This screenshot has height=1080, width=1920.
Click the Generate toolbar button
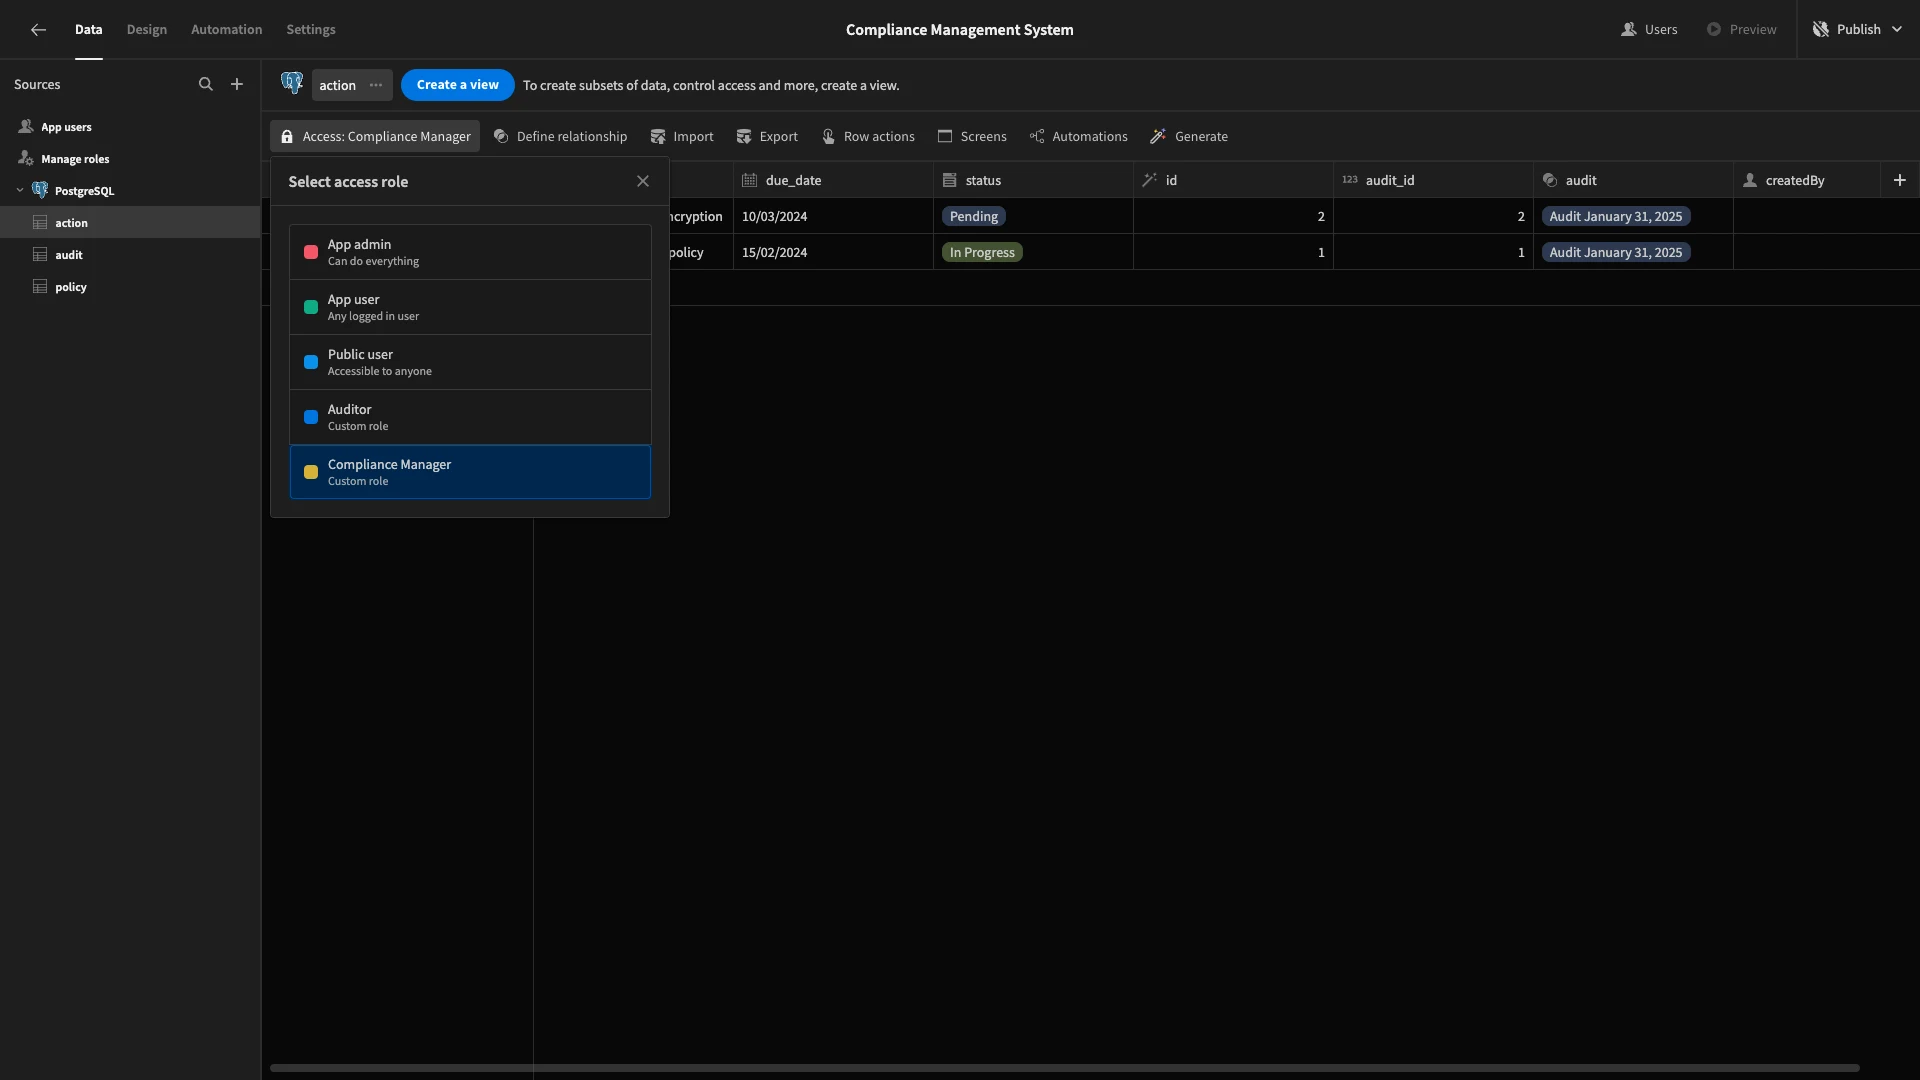click(1189, 137)
